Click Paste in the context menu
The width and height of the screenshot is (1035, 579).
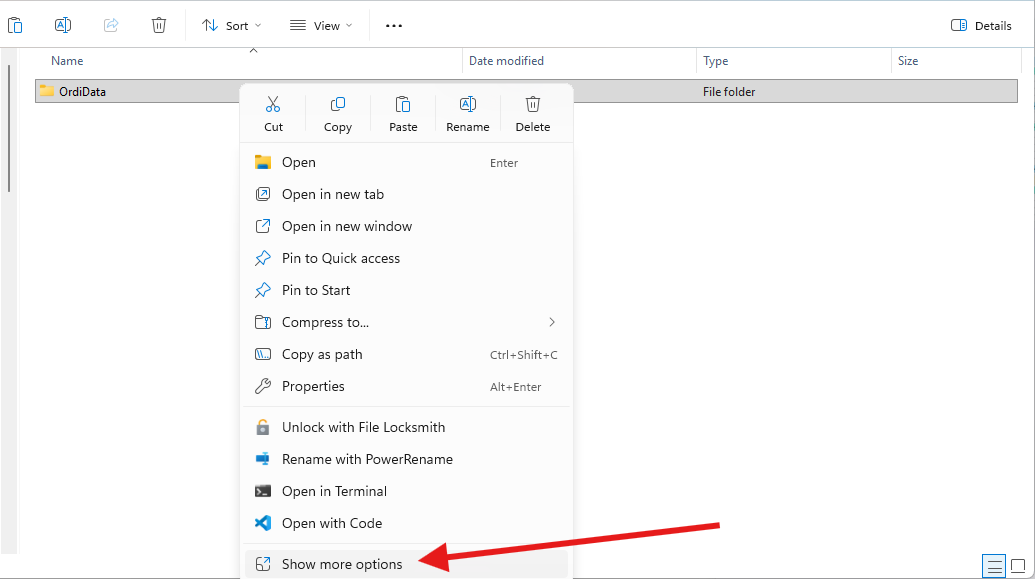[403, 114]
